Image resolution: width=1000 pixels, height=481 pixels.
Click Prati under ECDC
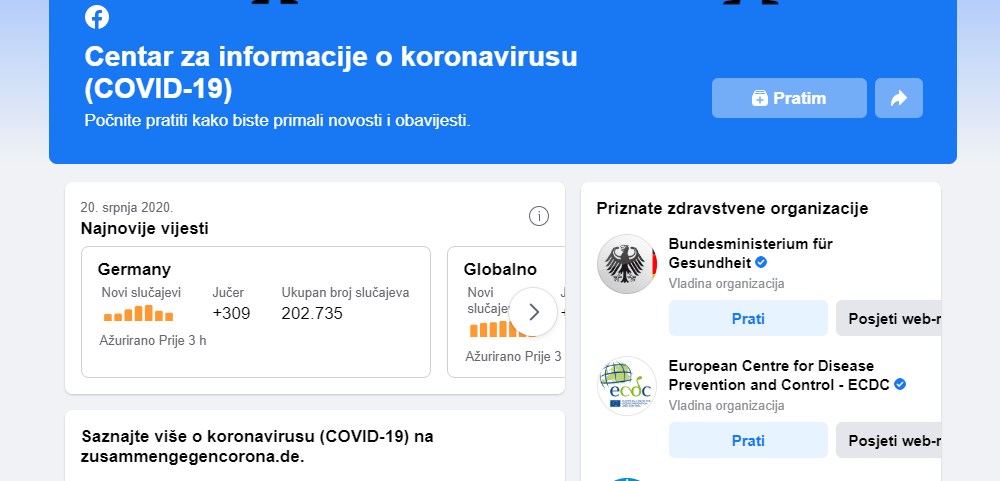click(748, 440)
